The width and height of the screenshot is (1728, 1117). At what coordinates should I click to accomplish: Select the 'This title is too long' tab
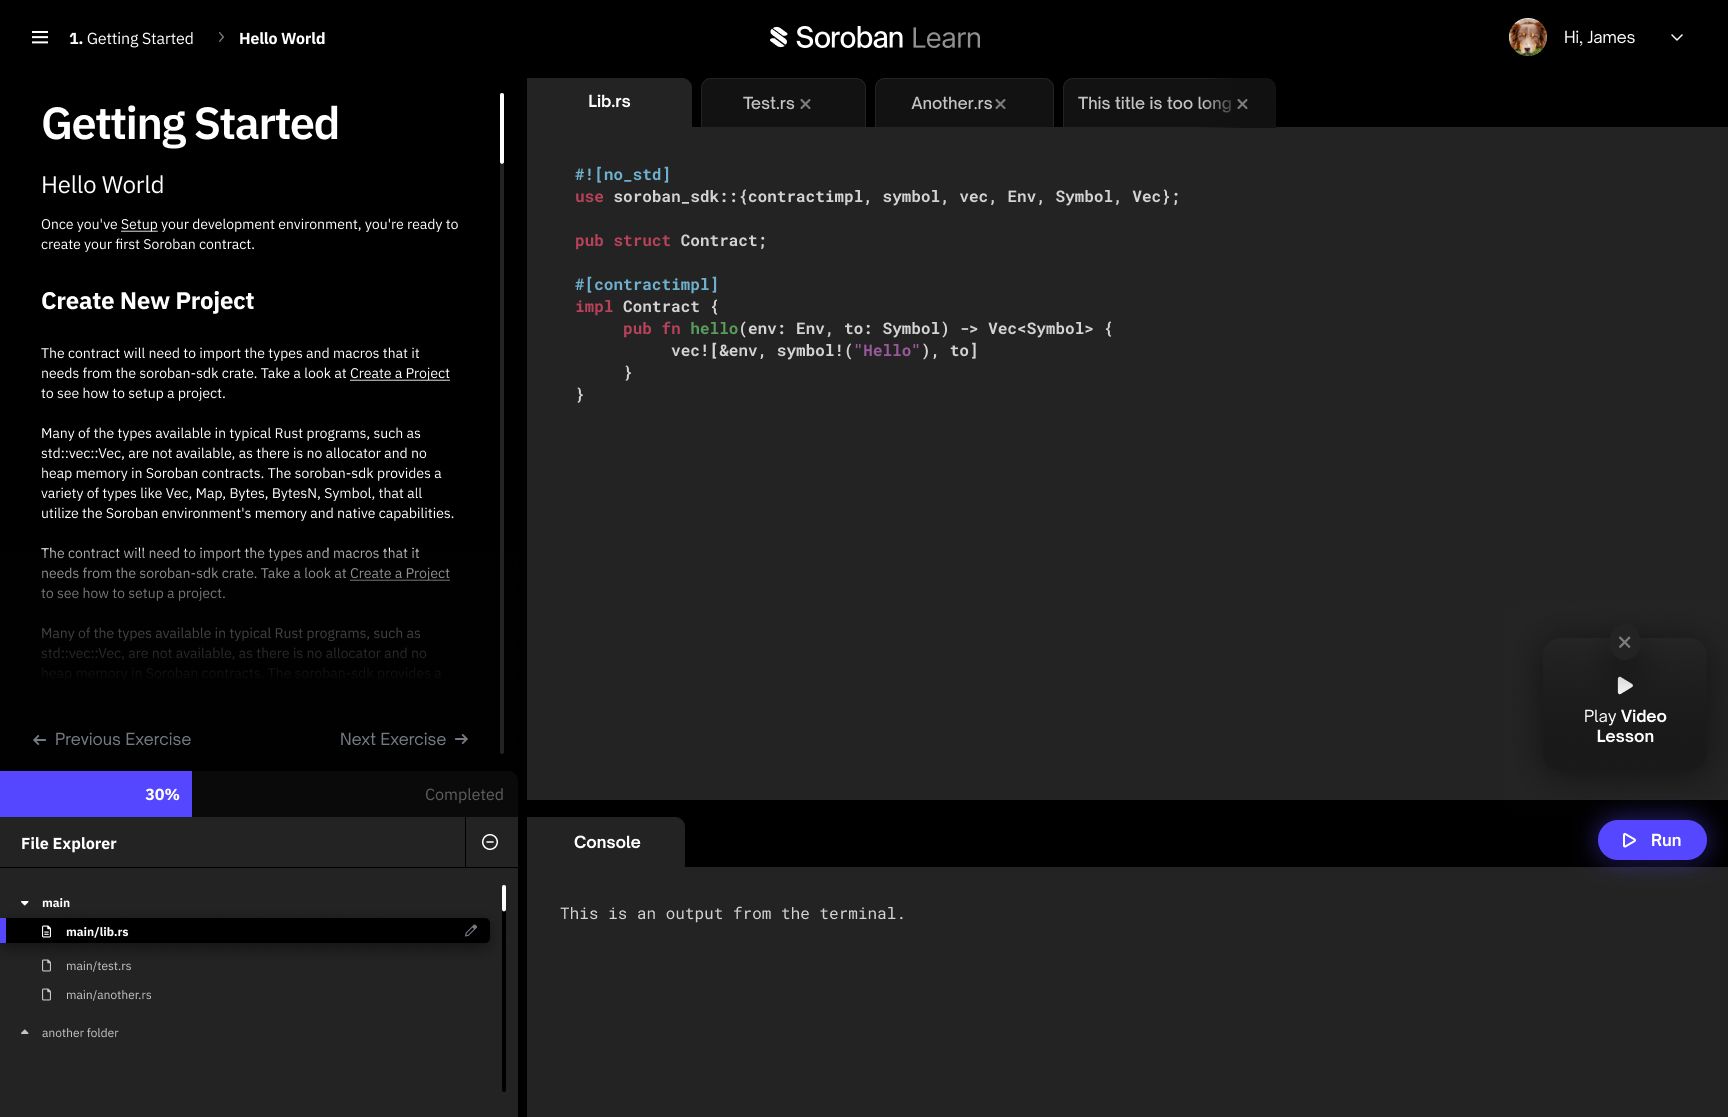1154,103
